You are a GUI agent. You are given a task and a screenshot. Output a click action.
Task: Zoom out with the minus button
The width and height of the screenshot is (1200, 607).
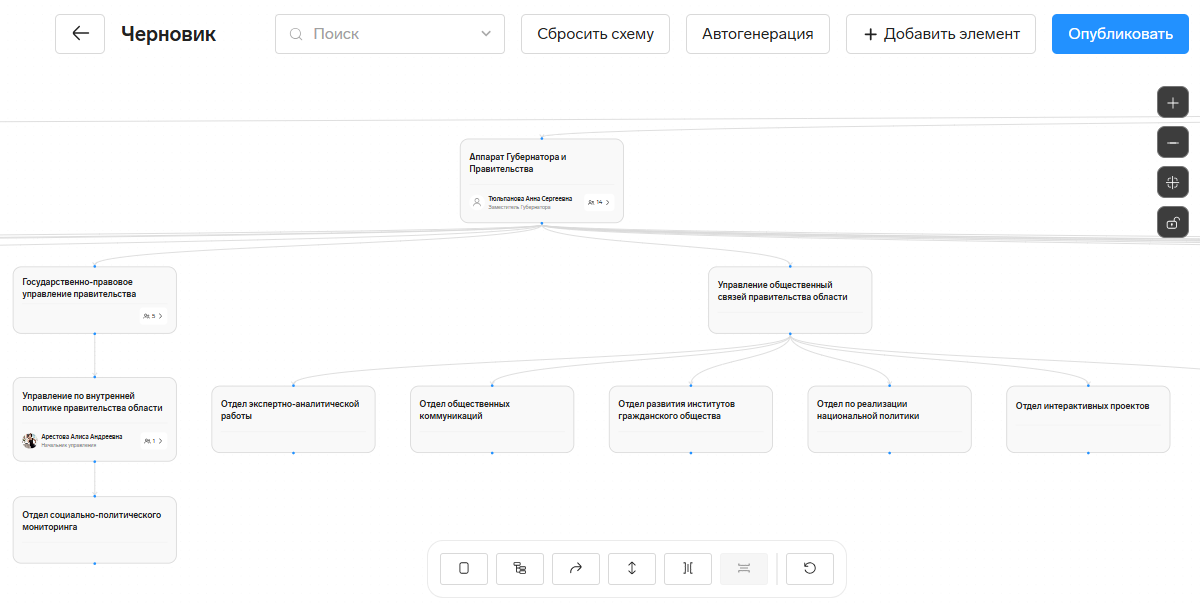click(x=1173, y=143)
